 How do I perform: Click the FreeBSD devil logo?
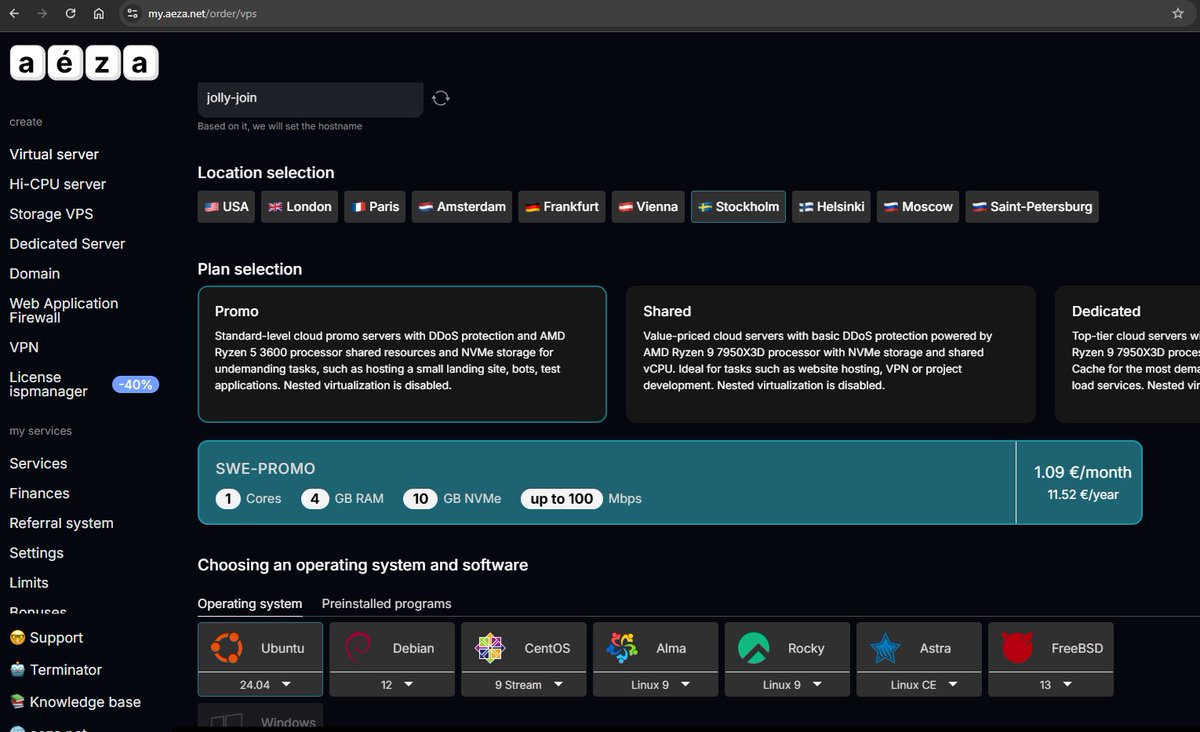(1017, 648)
